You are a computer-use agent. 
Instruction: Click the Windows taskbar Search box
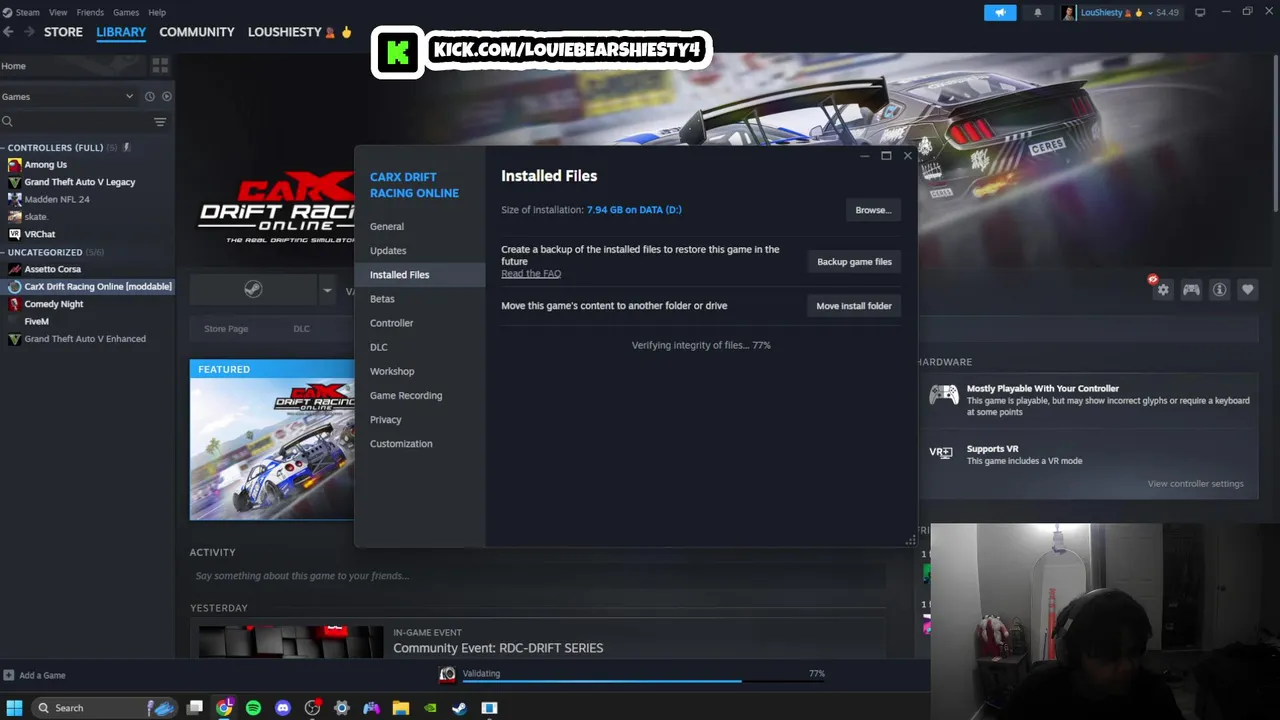click(x=105, y=708)
